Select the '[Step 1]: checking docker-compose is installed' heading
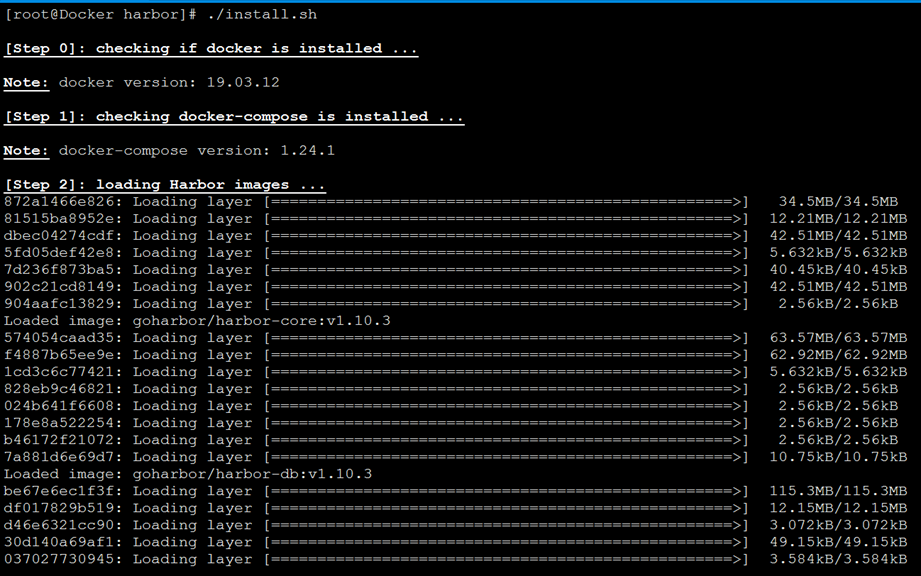This screenshot has width=921, height=576. 234,117
